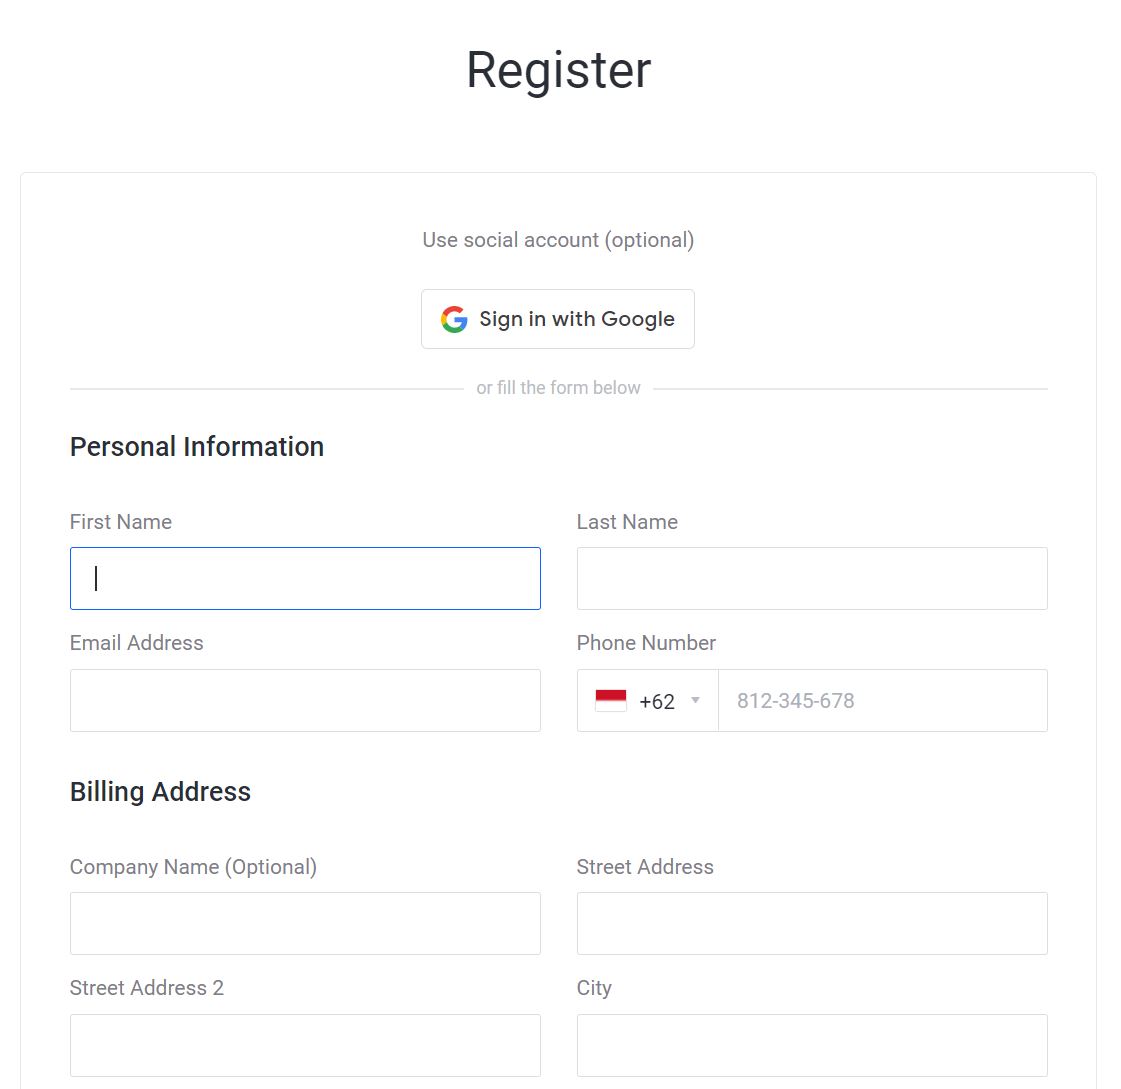Click the Indonesian flag icon in phone field
Image resolution: width=1121 pixels, height=1089 pixels.
coord(611,700)
